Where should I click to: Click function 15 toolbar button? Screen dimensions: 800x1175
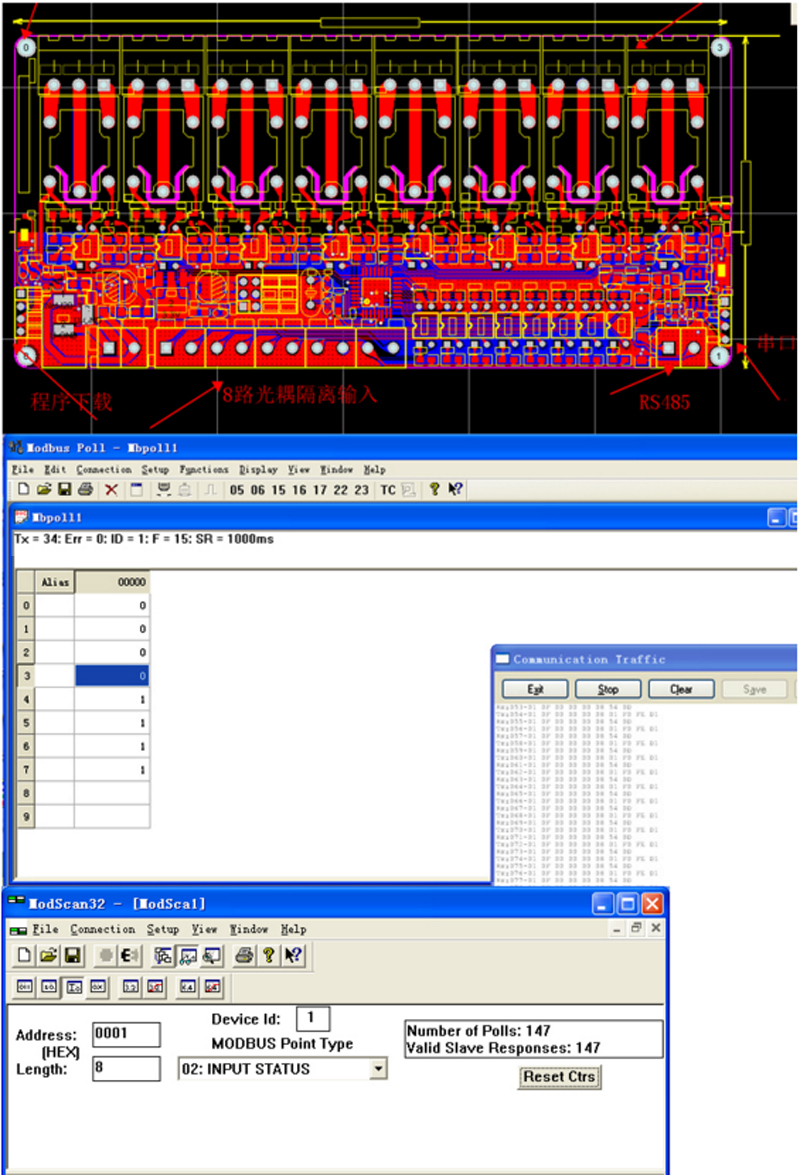pos(278,490)
